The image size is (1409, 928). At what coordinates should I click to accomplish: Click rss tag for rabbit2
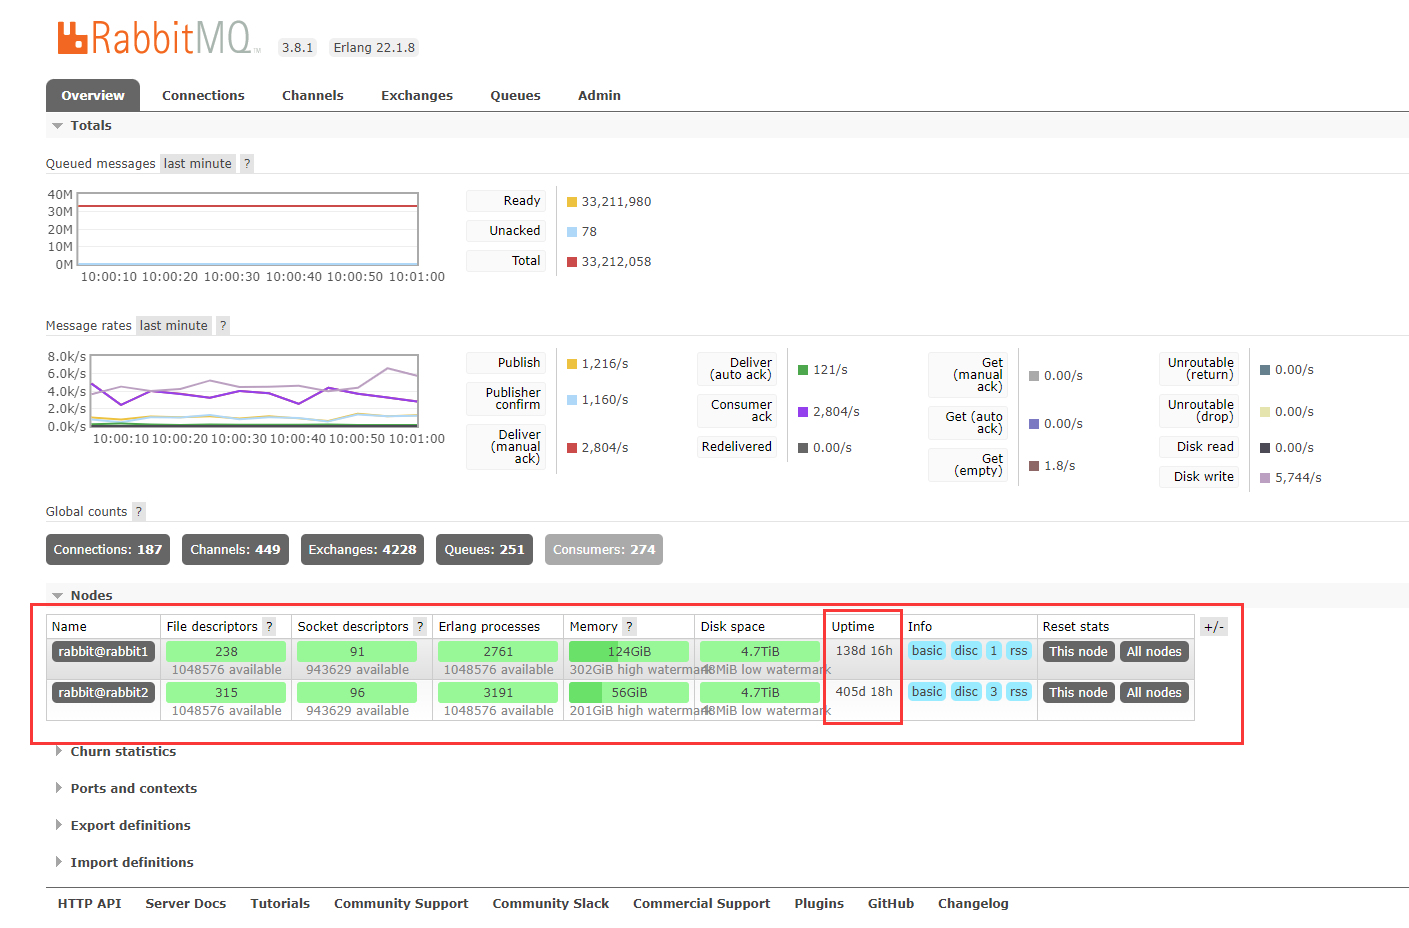1018,692
